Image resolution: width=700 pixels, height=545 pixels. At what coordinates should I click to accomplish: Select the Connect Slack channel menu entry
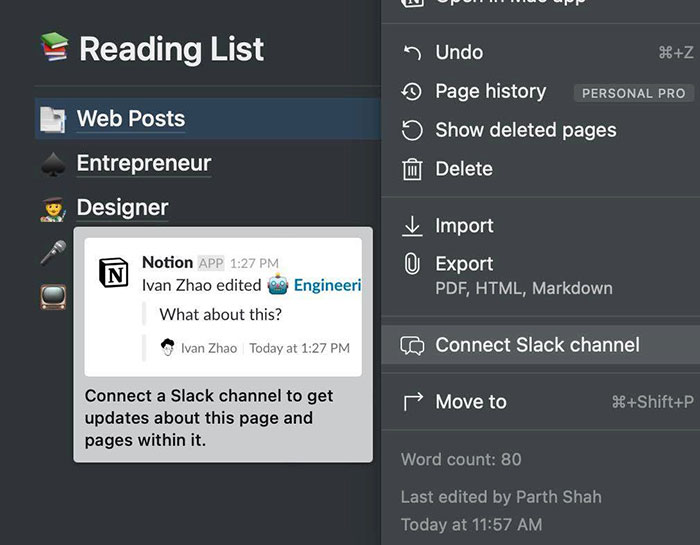[x=537, y=345]
